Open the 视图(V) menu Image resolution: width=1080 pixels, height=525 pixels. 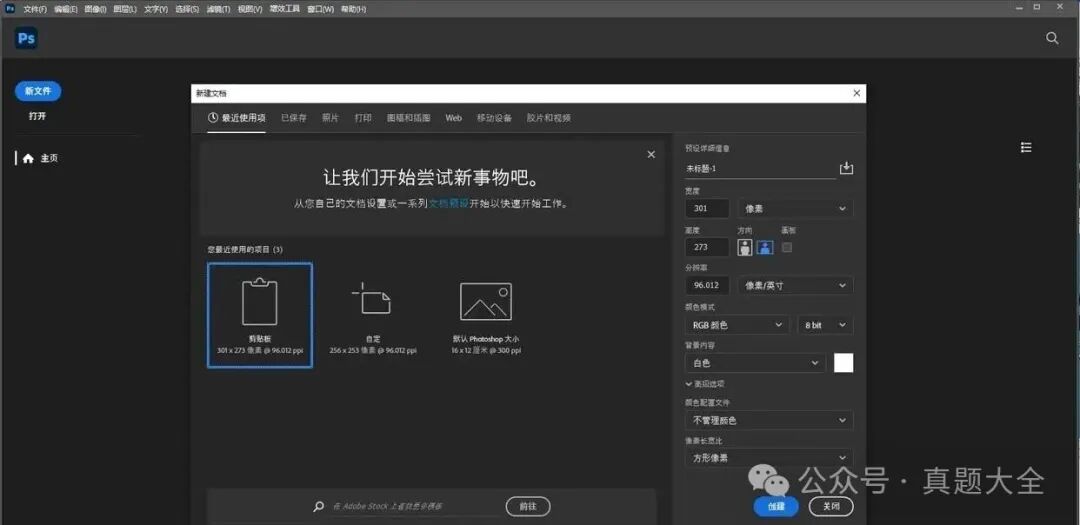[x=250, y=10]
